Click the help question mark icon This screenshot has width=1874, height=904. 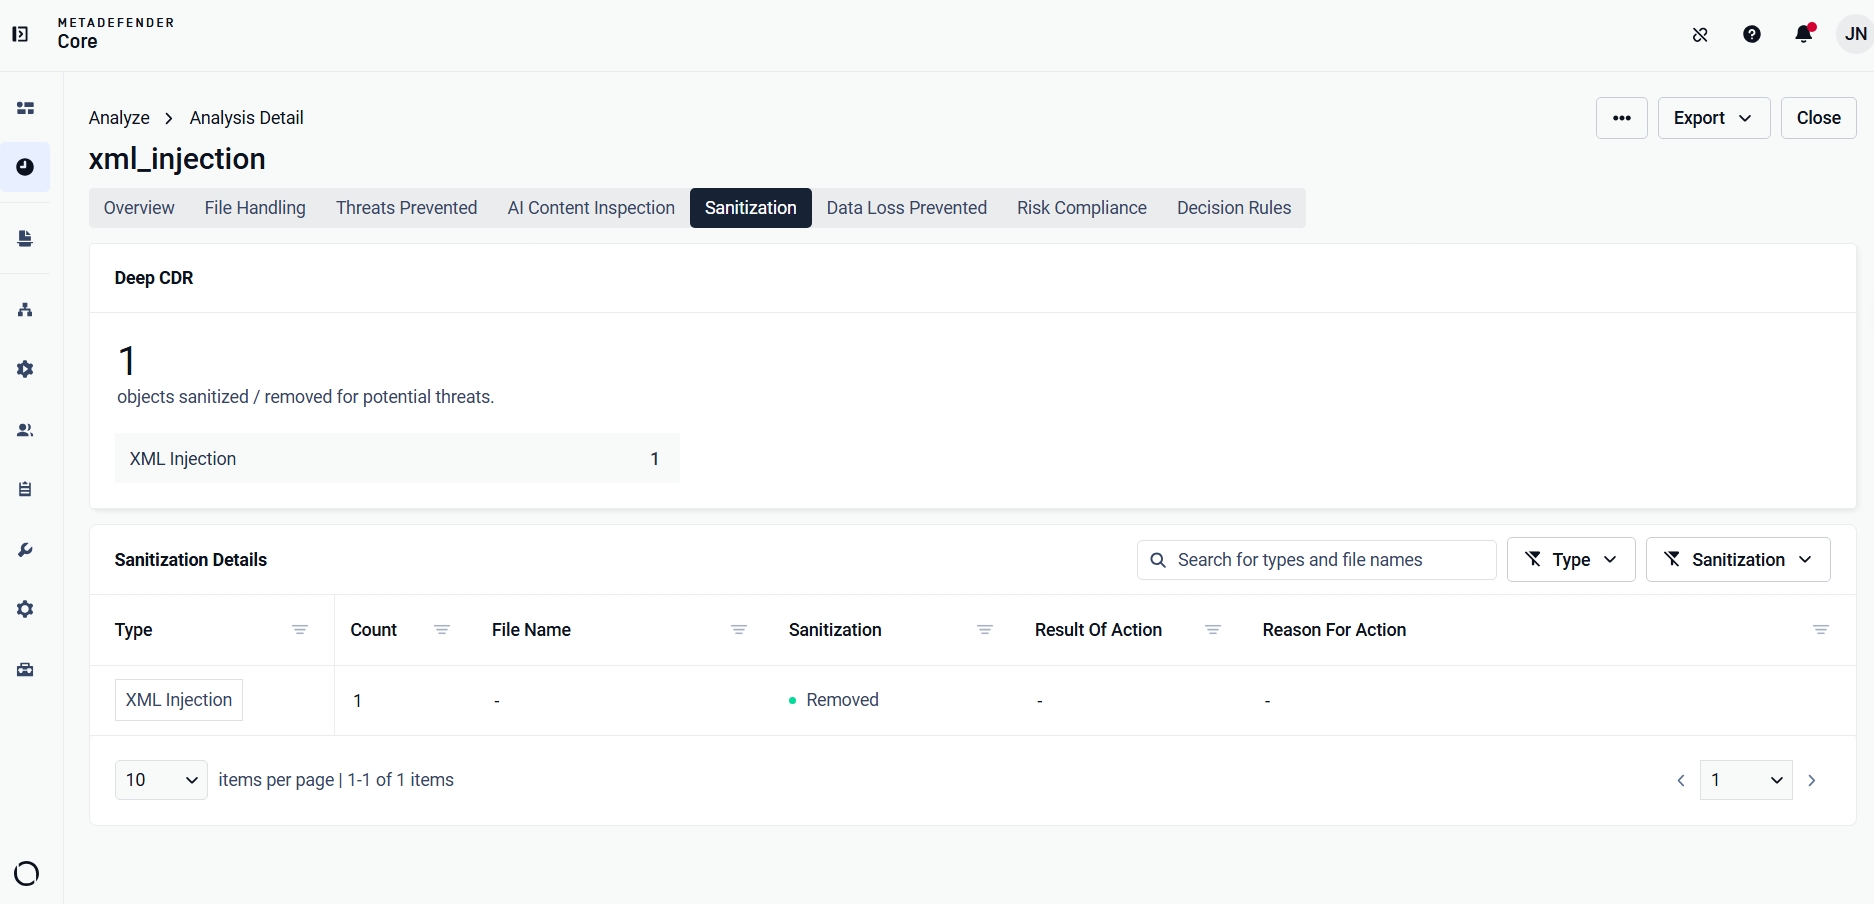tap(1752, 34)
